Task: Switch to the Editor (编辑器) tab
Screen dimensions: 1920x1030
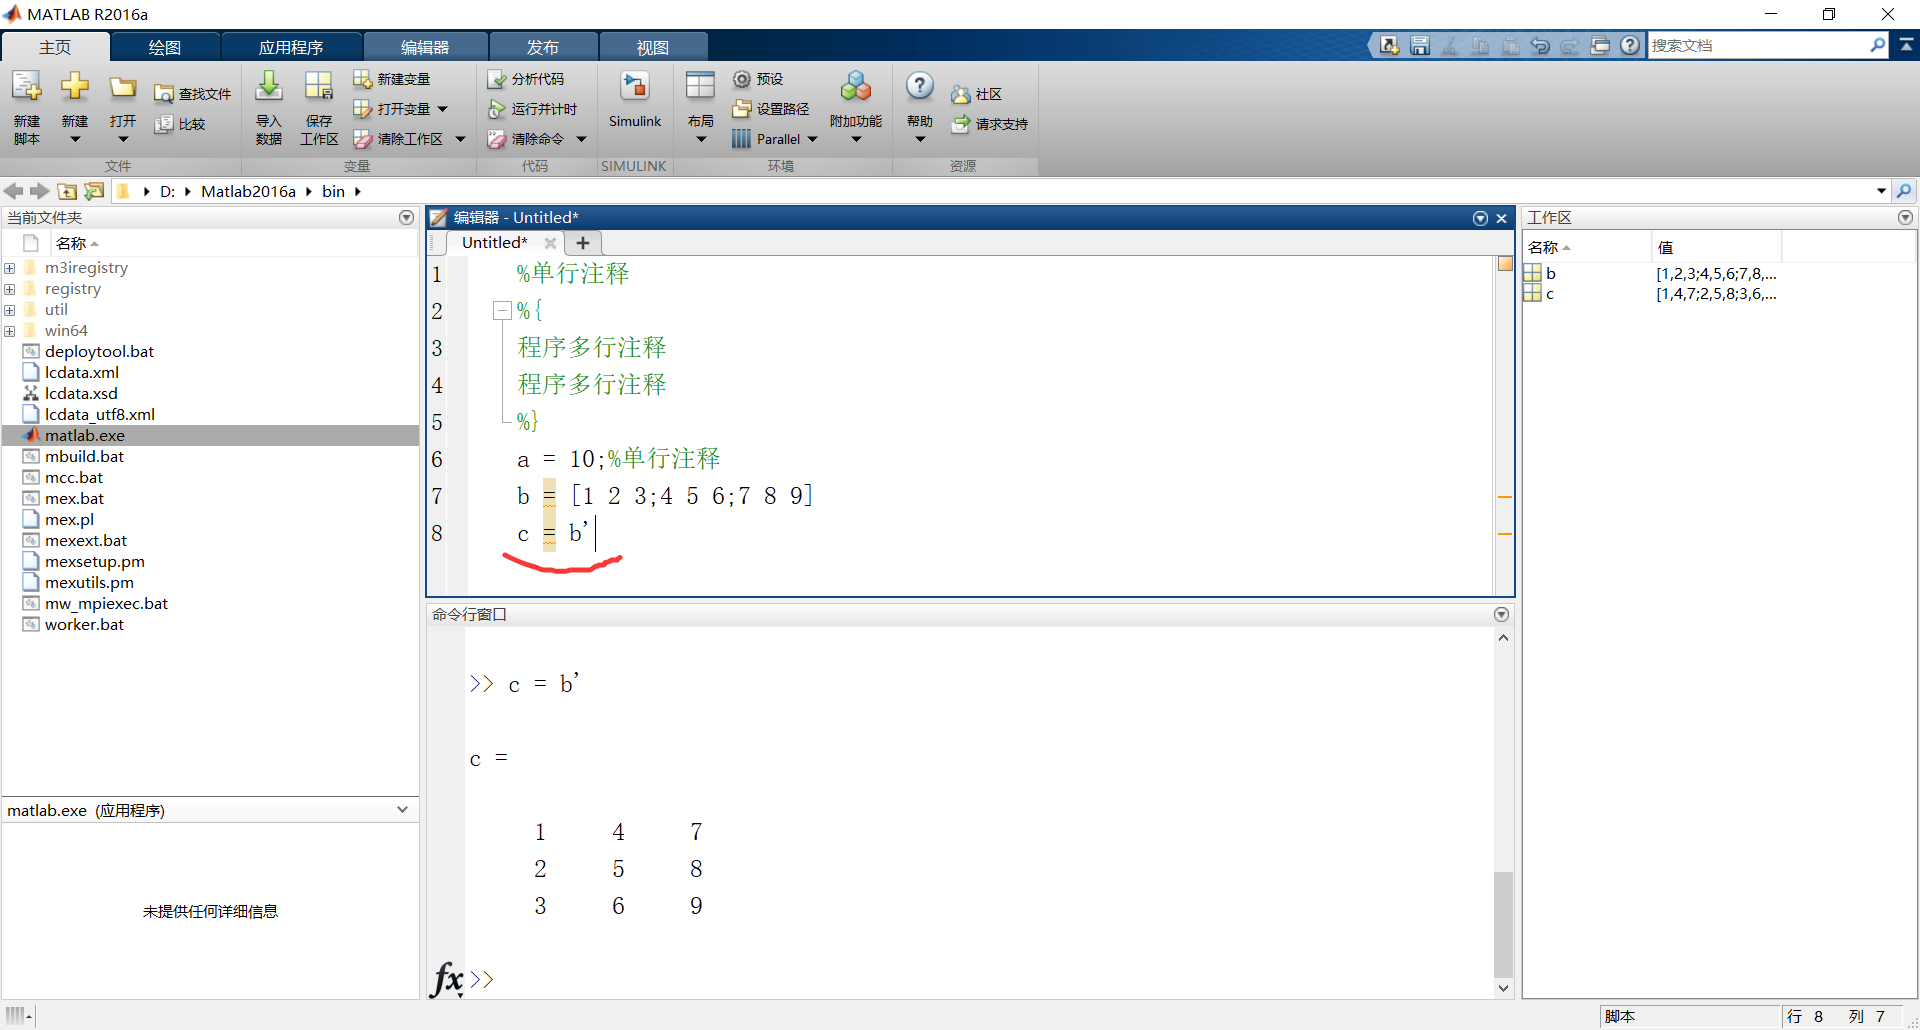Action: coord(425,47)
